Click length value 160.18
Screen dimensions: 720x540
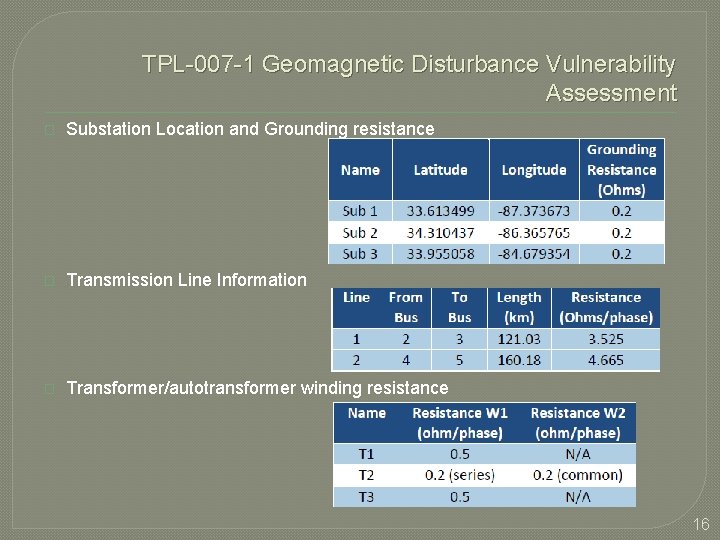click(519, 360)
